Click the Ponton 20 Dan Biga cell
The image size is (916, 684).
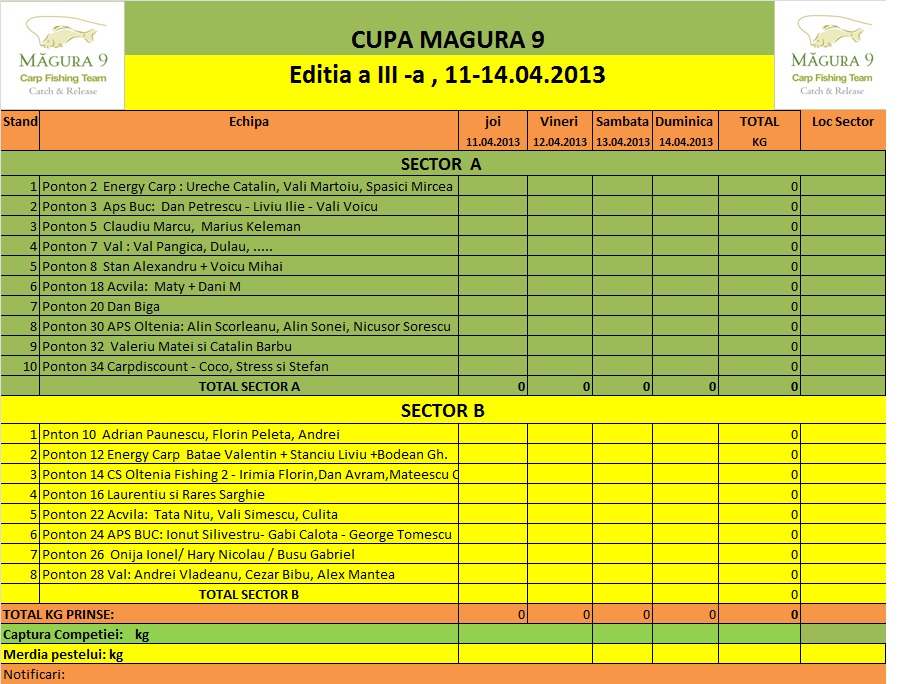(x=248, y=307)
